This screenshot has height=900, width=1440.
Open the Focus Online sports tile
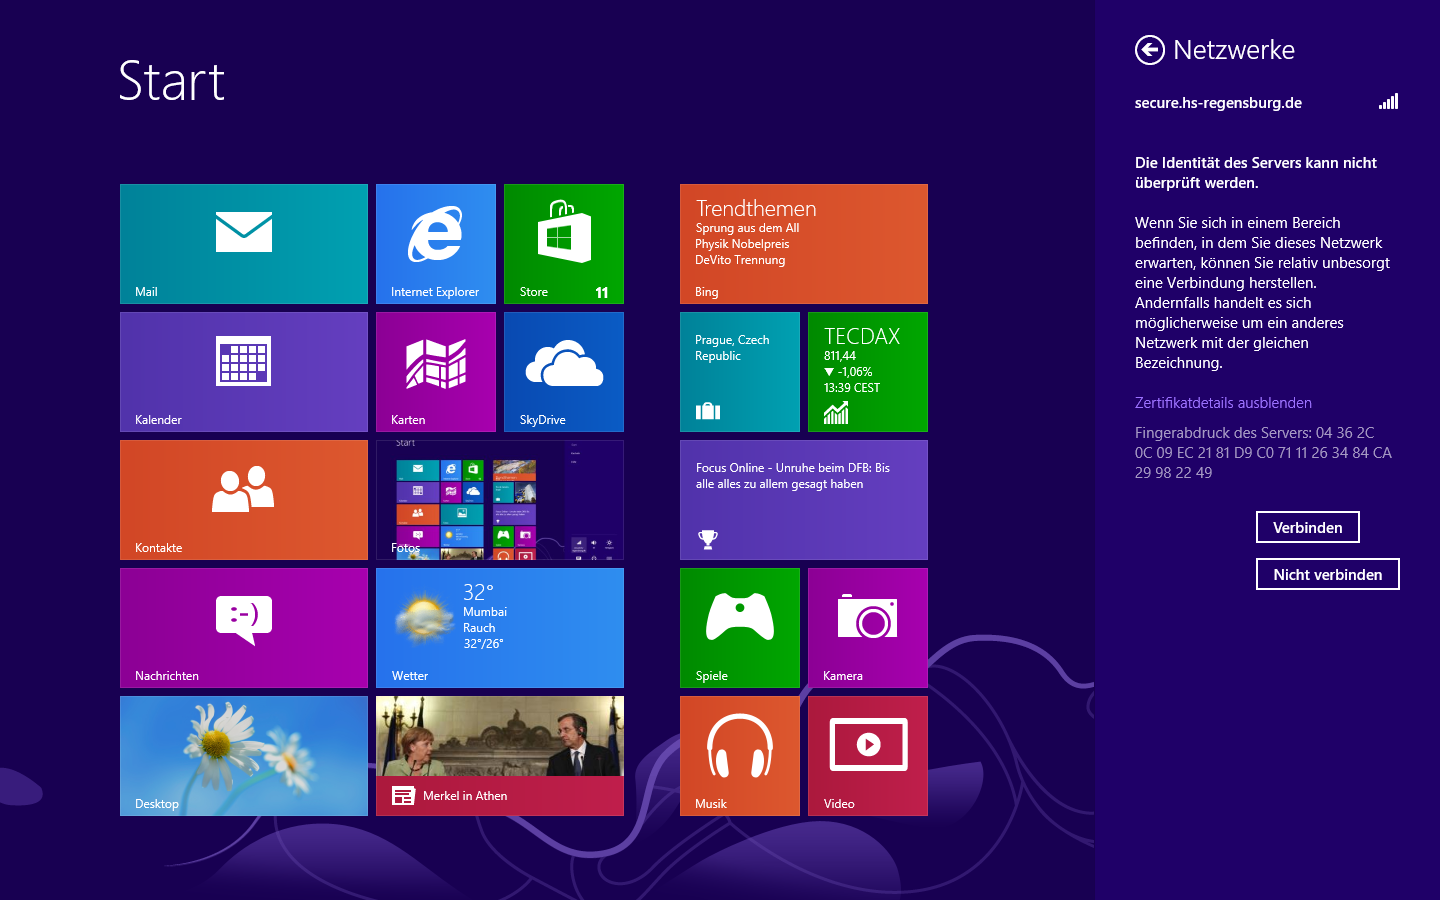click(804, 500)
